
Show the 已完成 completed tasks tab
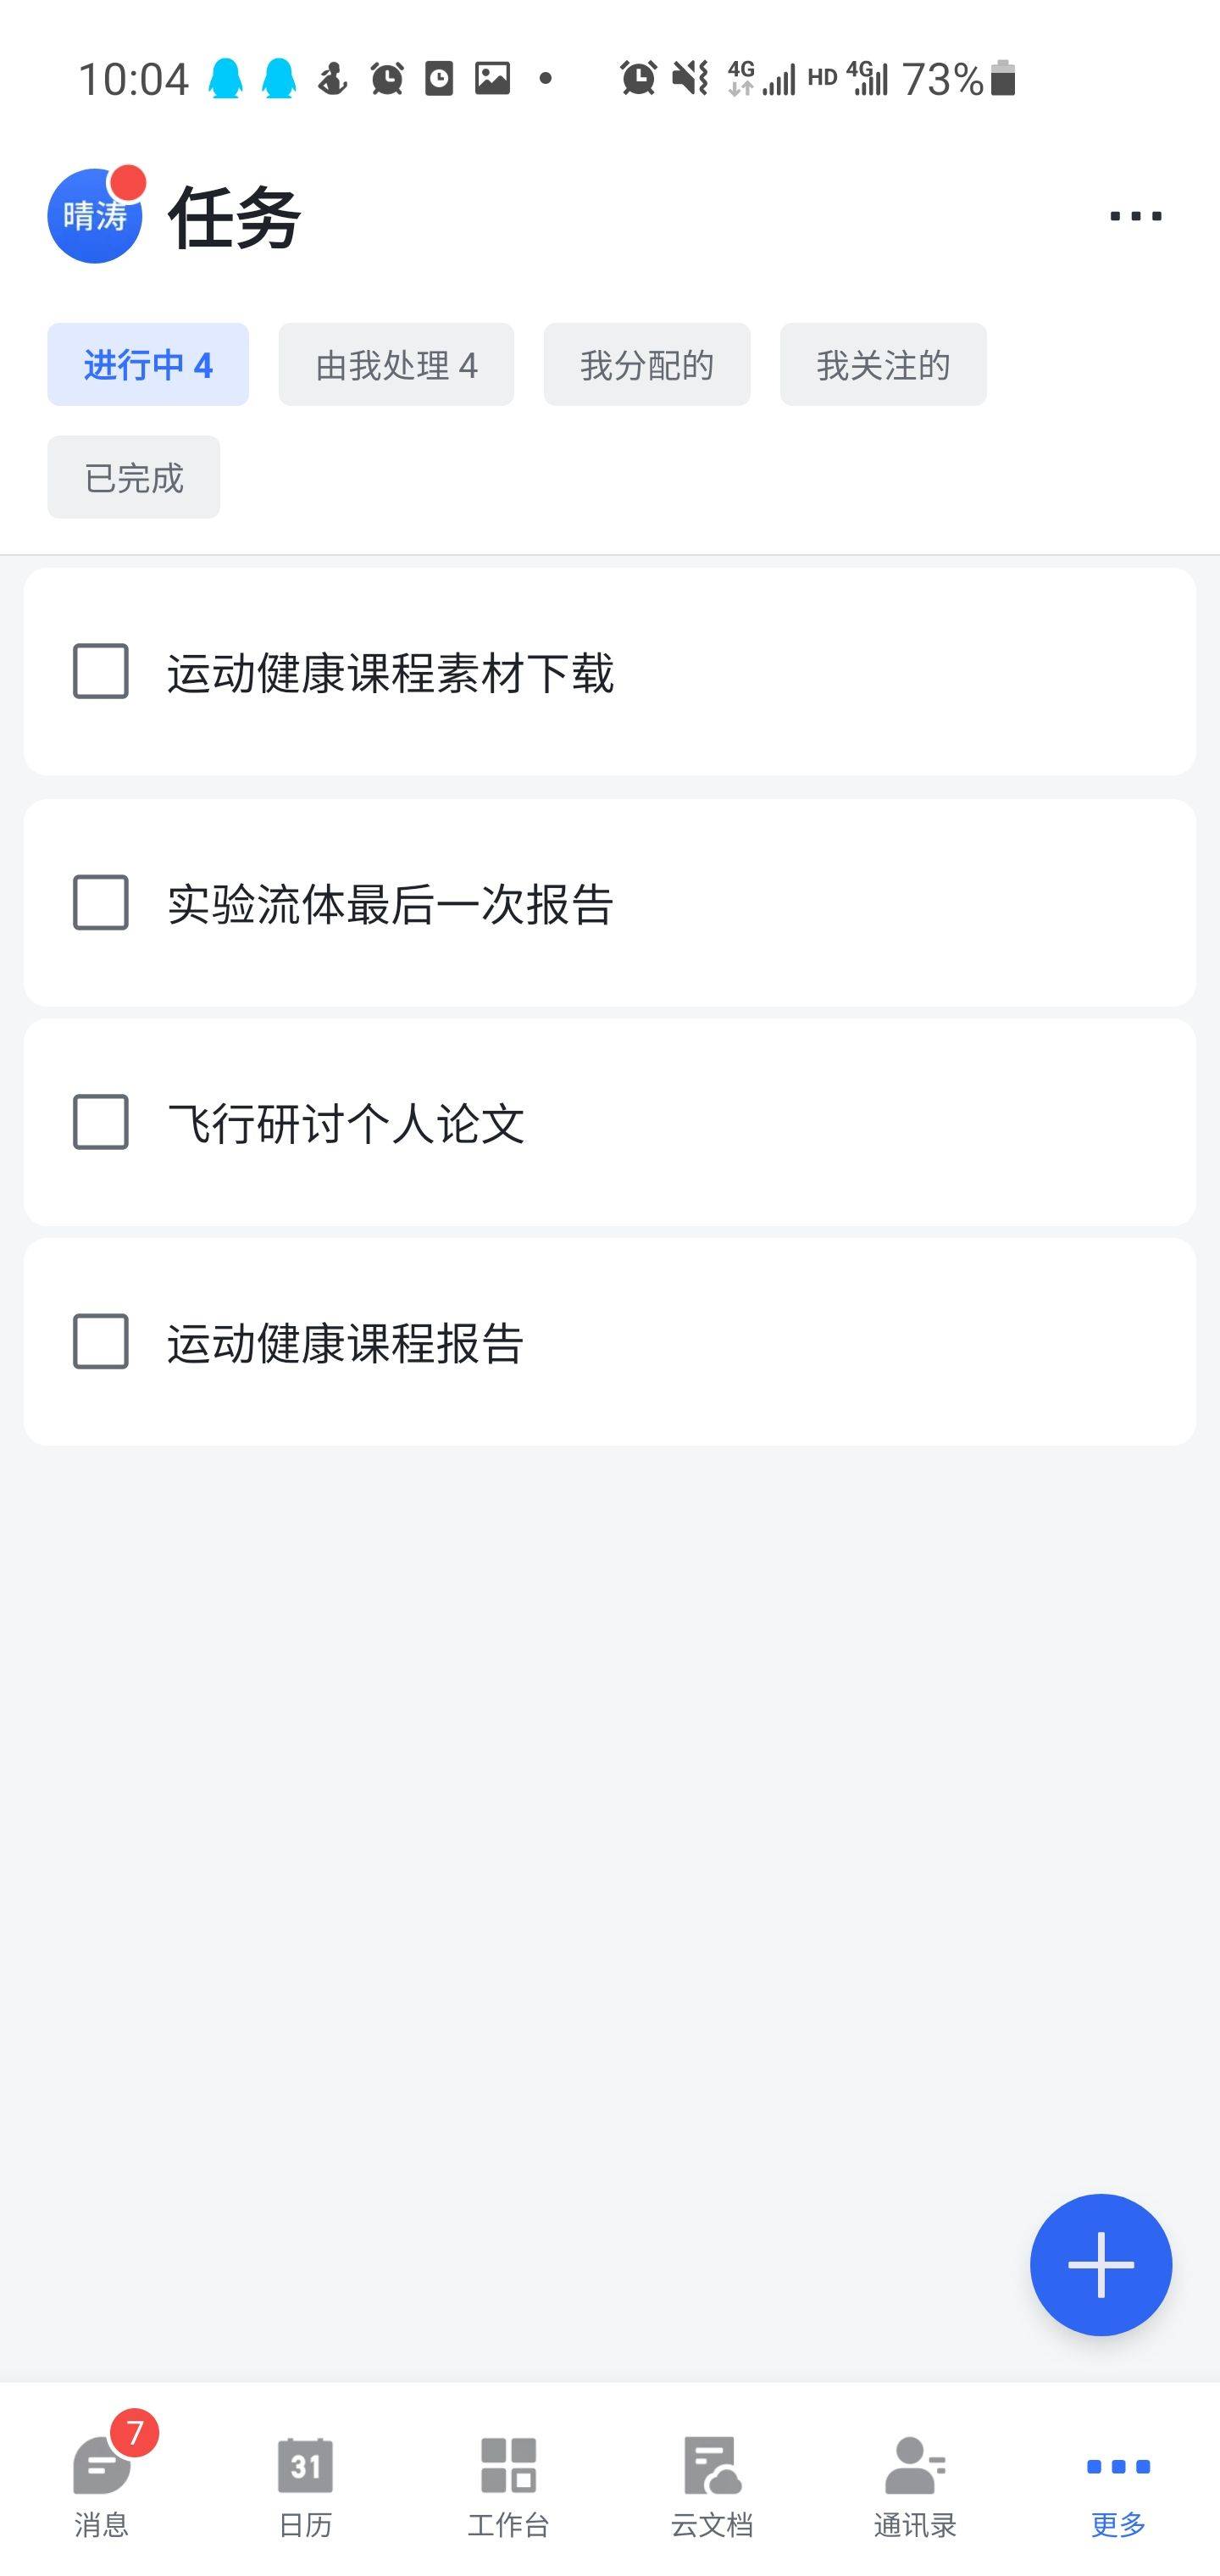coord(134,477)
